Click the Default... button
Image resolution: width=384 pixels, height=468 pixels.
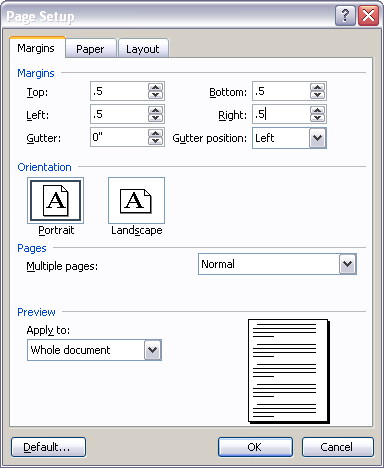click(48, 447)
